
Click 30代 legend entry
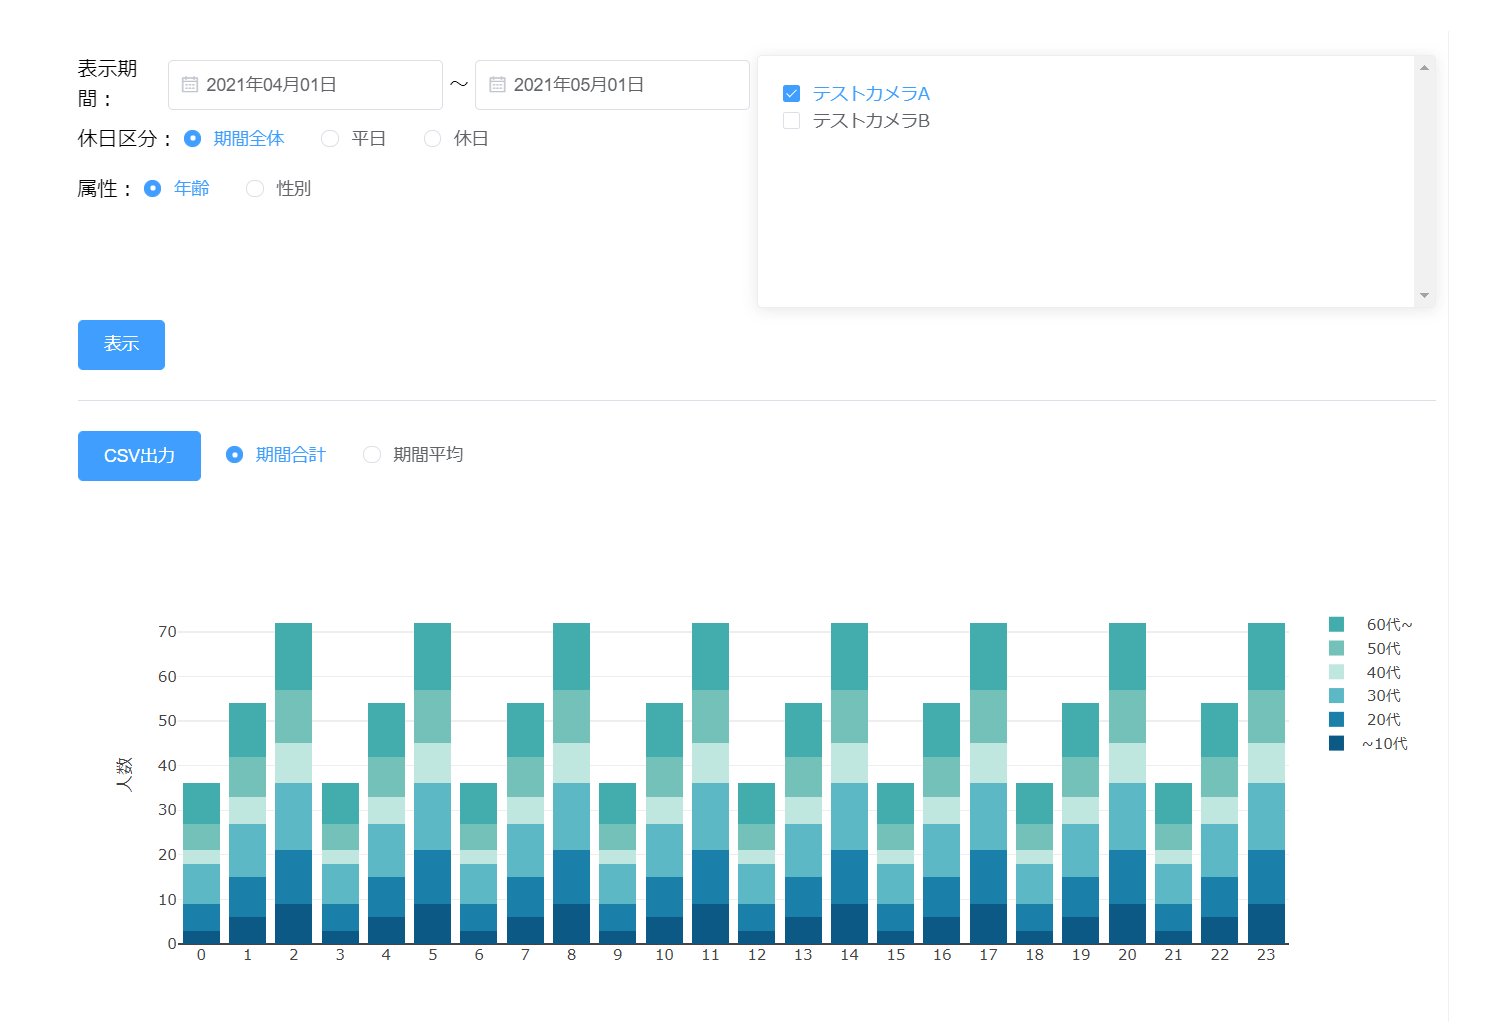[1383, 696]
